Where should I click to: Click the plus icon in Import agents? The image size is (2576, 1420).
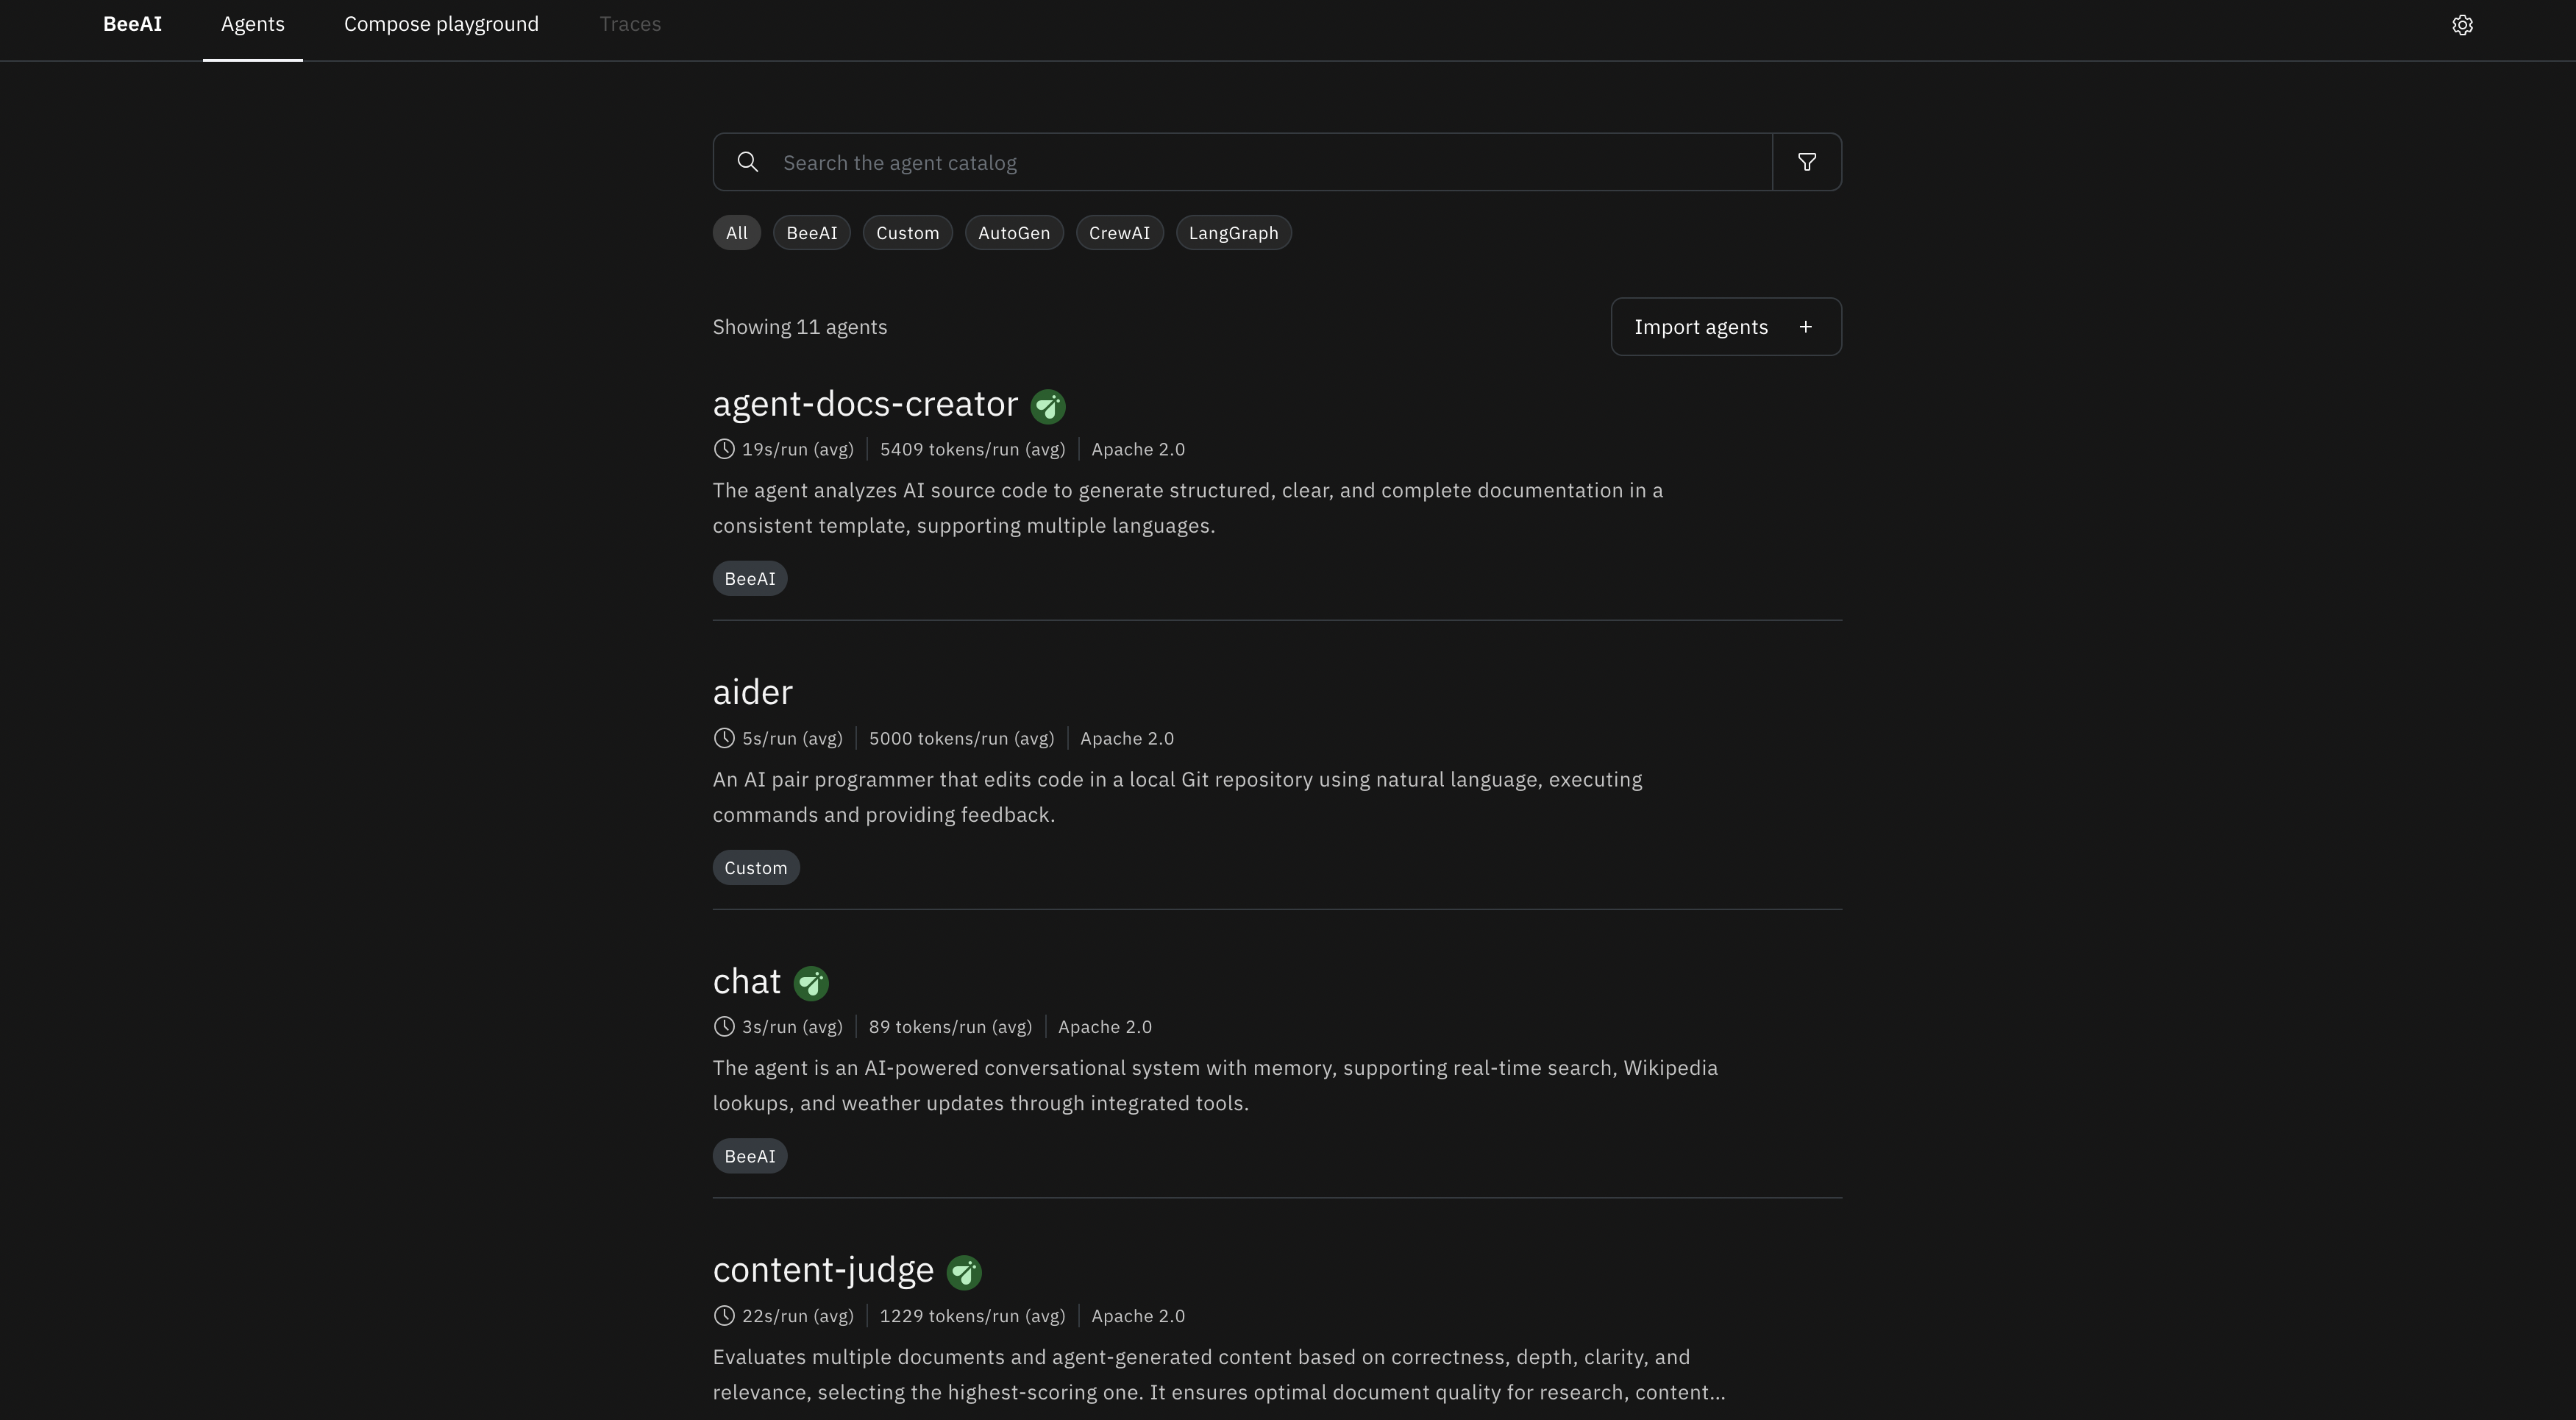click(1805, 327)
